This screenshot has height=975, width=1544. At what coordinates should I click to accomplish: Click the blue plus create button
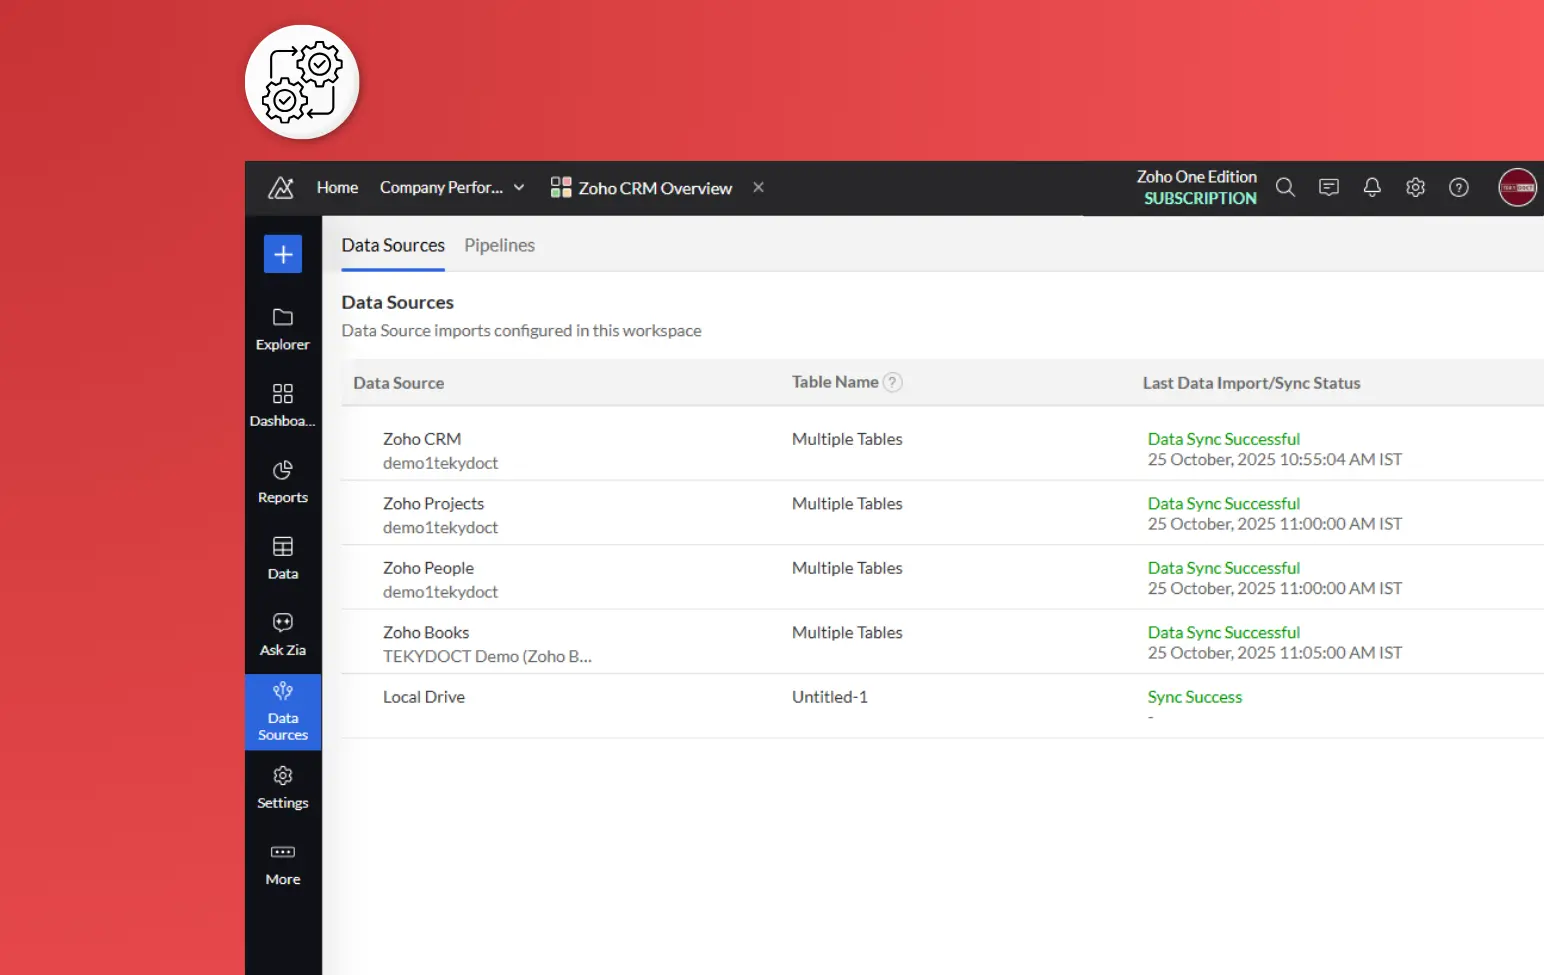[283, 254]
